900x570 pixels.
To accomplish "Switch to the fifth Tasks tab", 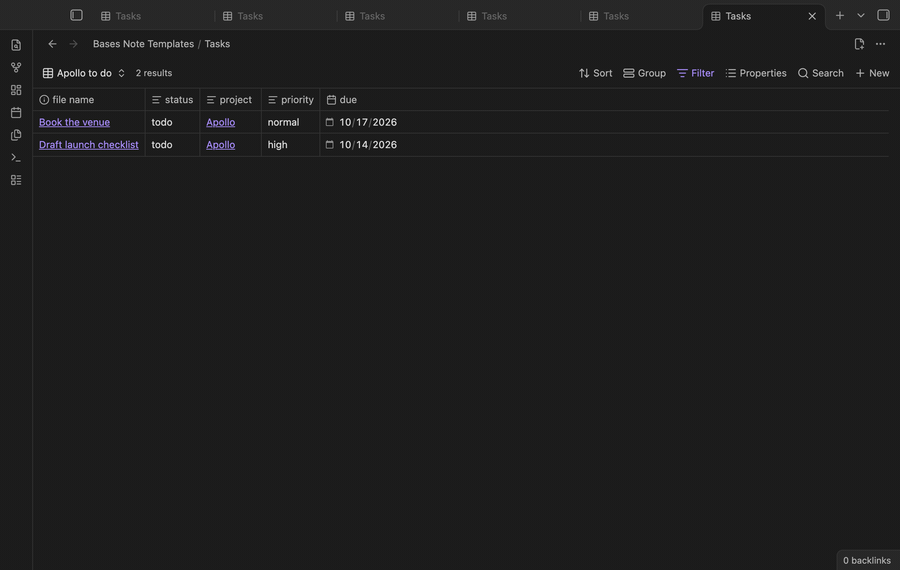I will [641, 16].
